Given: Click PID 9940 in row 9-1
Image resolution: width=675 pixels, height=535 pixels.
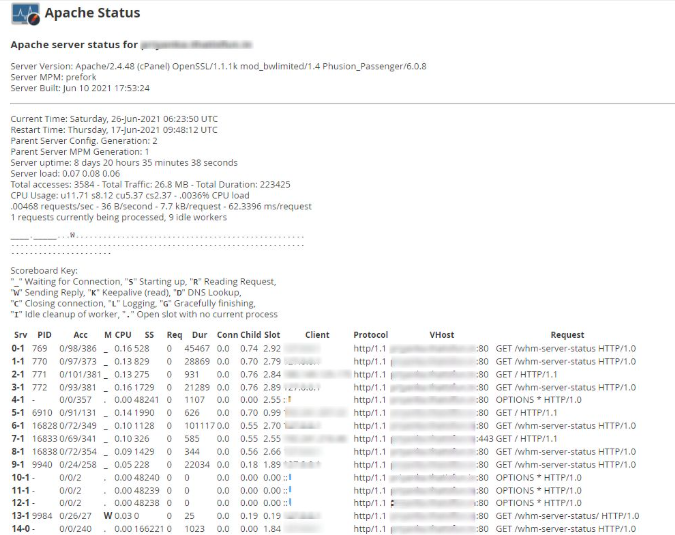Looking at the screenshot, I should 42,465.
